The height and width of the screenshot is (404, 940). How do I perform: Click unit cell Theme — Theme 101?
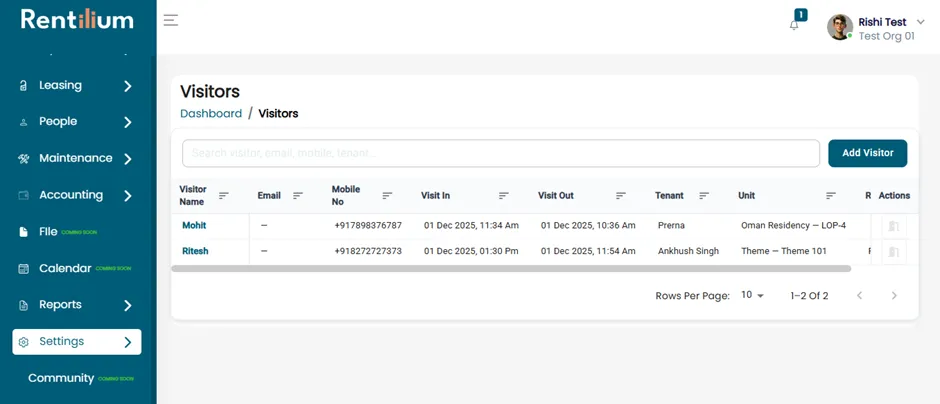tap(784, 251)
